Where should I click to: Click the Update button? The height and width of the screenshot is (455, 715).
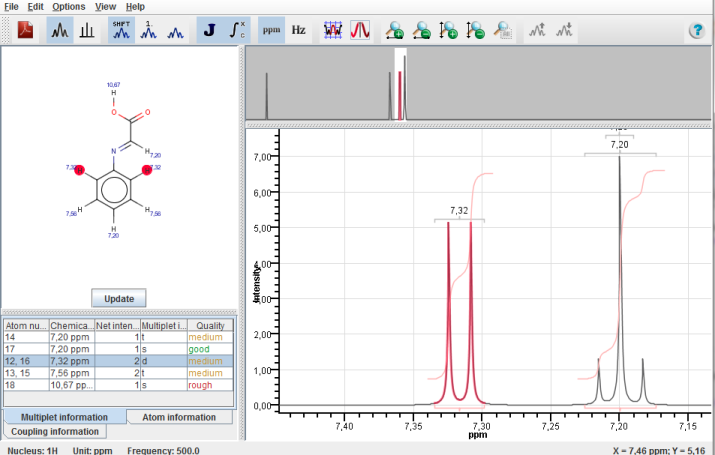(x=119, y=299)
